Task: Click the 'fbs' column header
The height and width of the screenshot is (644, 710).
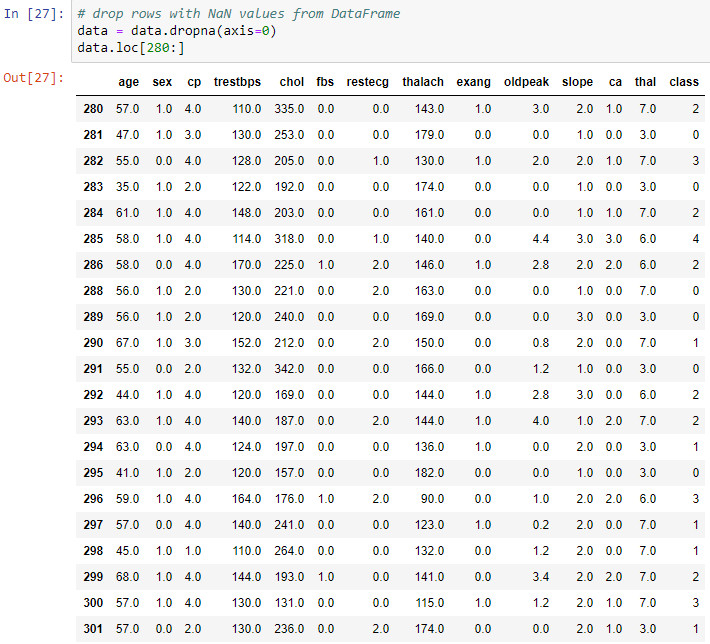Action: click(x=325, y=82)
